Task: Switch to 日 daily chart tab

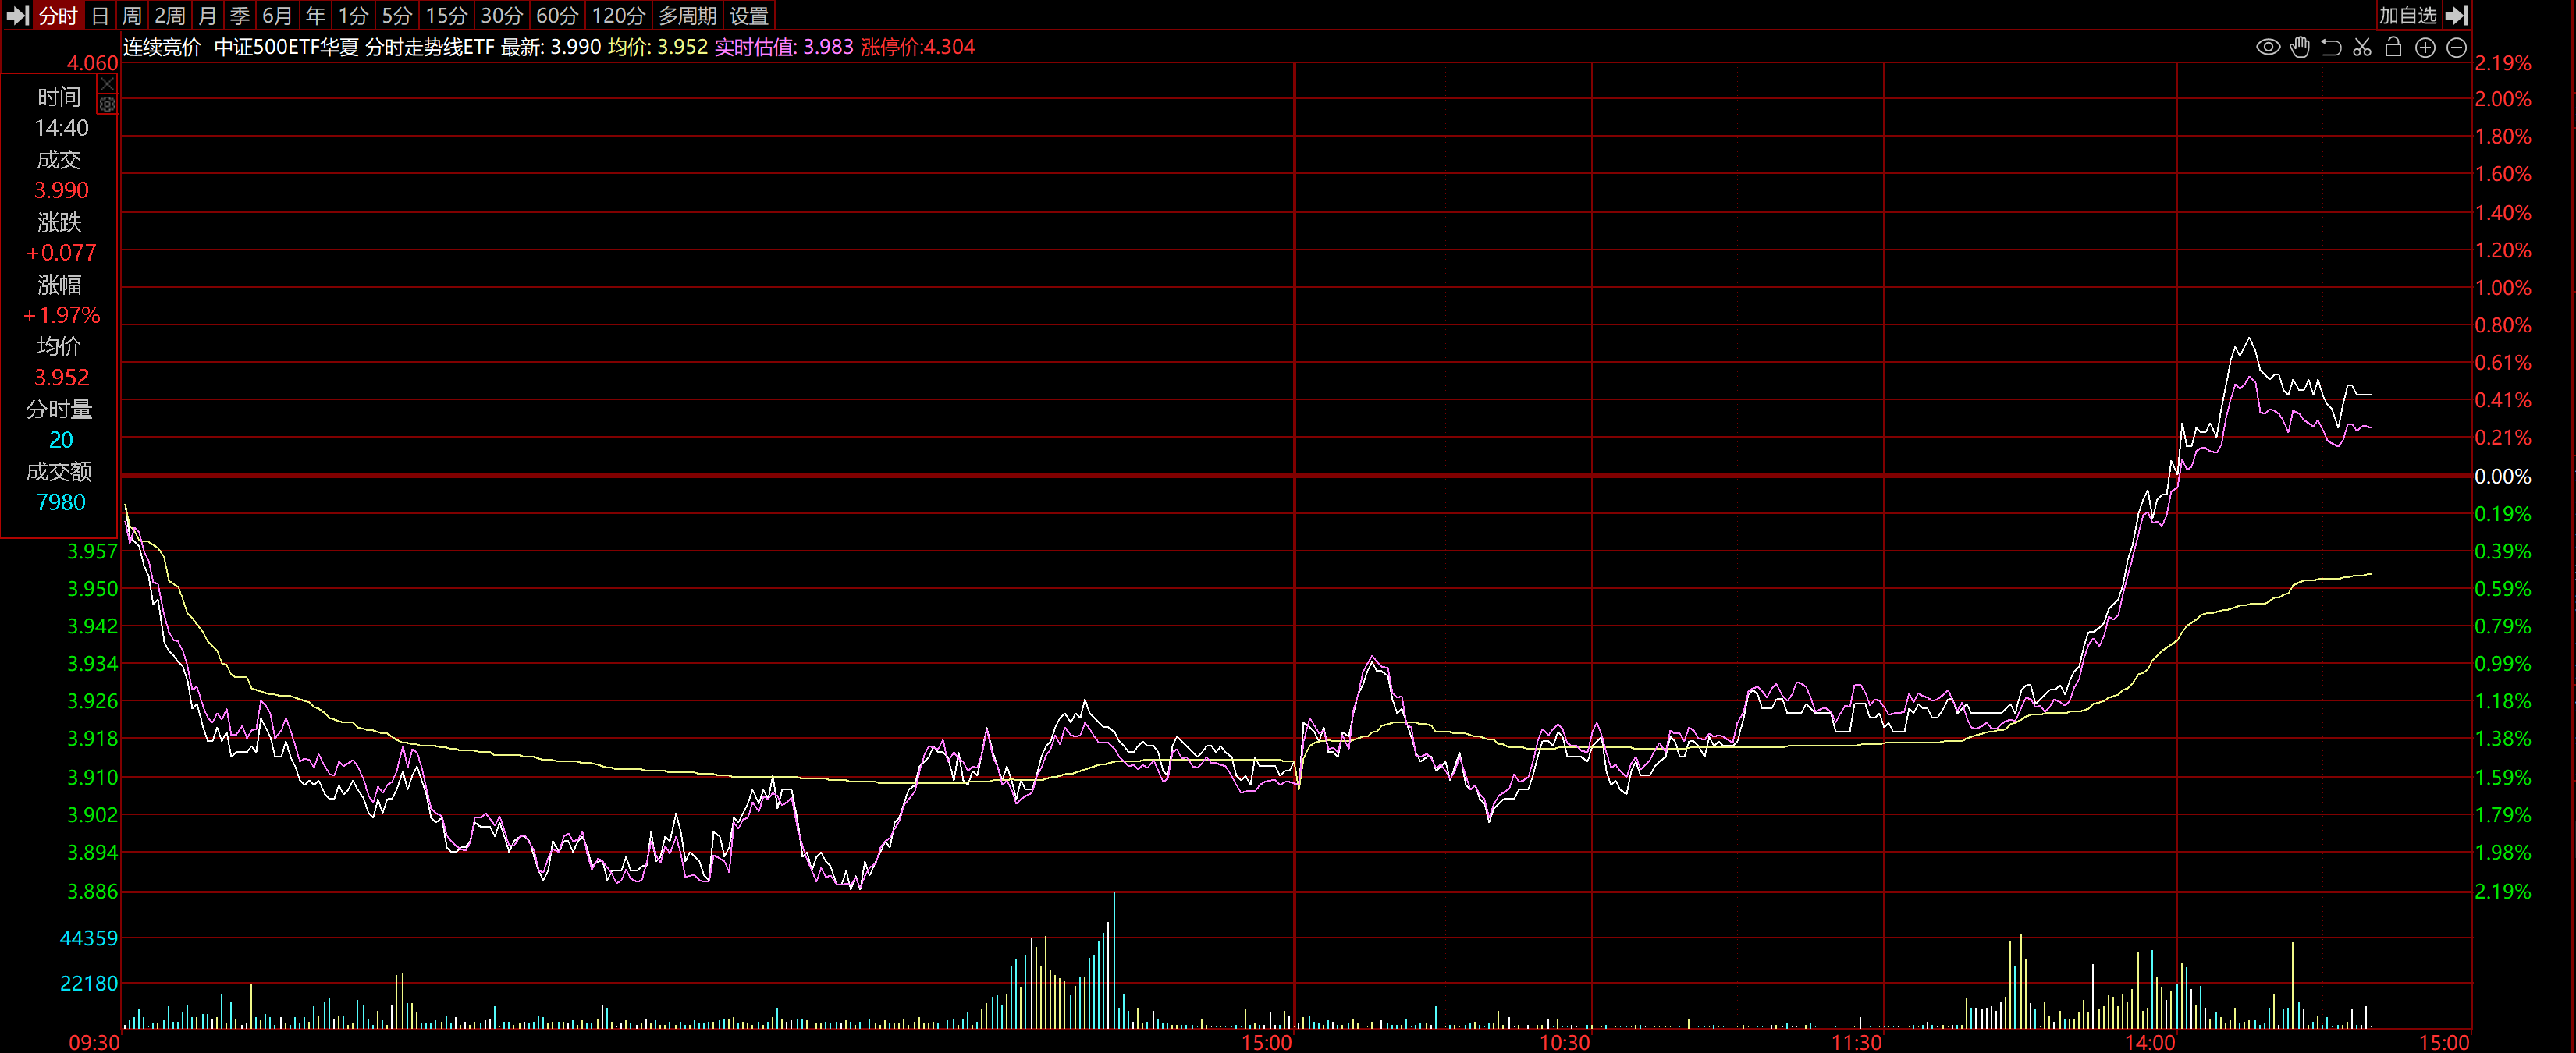Action: tap(99, 15)
